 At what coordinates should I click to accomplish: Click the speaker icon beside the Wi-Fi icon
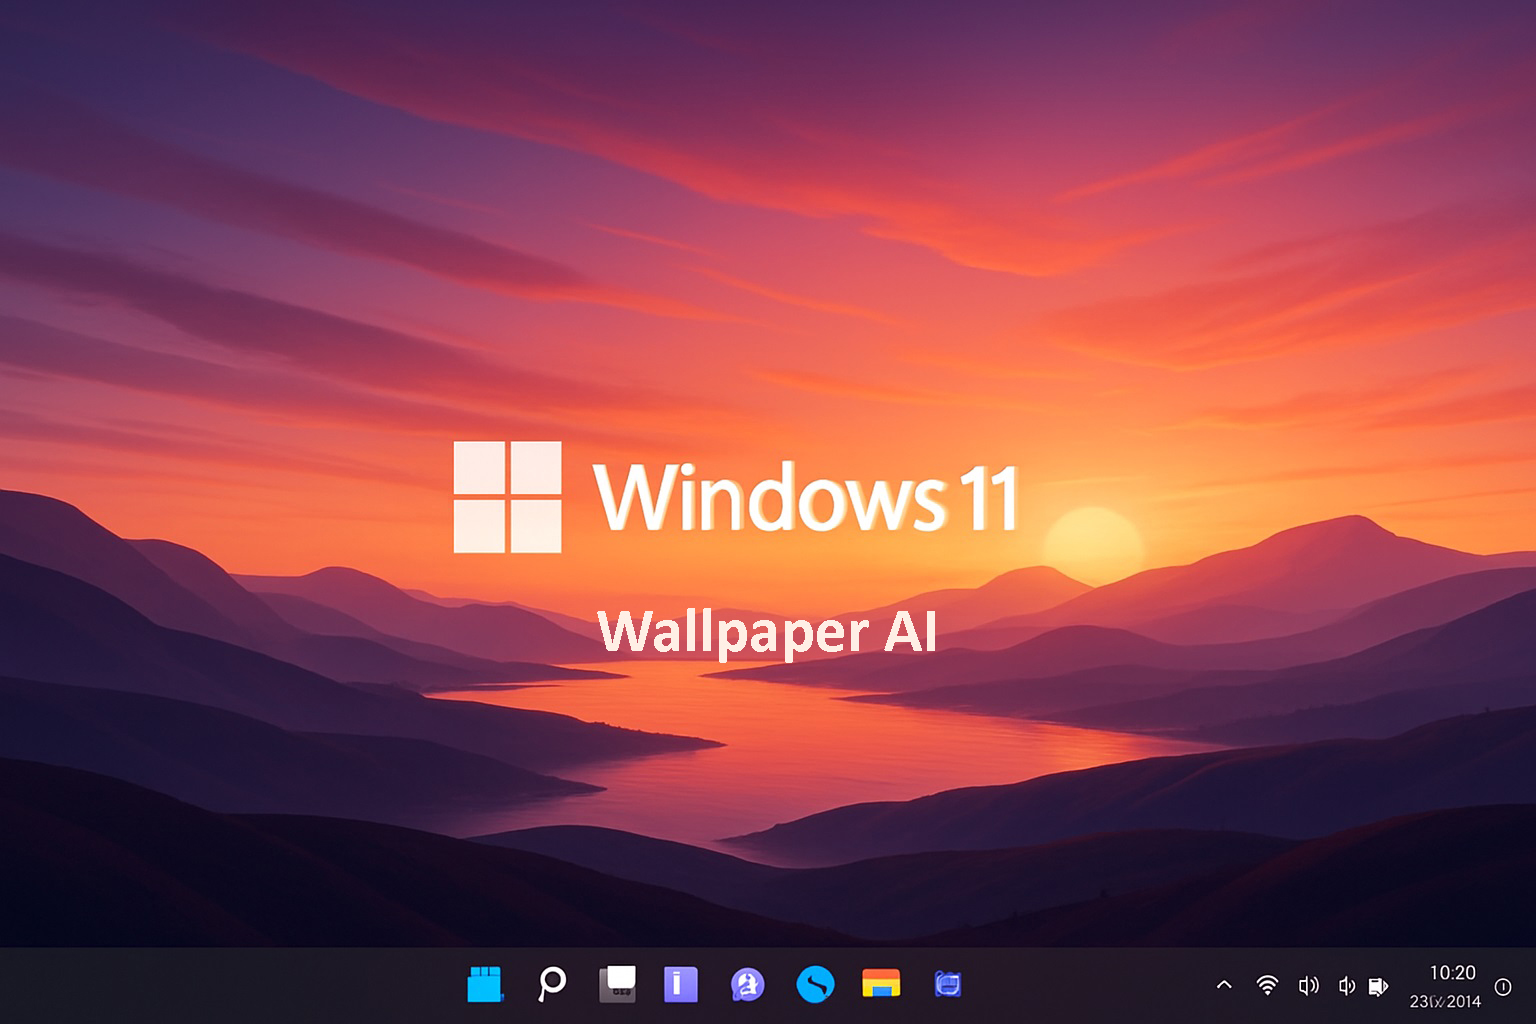(1308, 986)
